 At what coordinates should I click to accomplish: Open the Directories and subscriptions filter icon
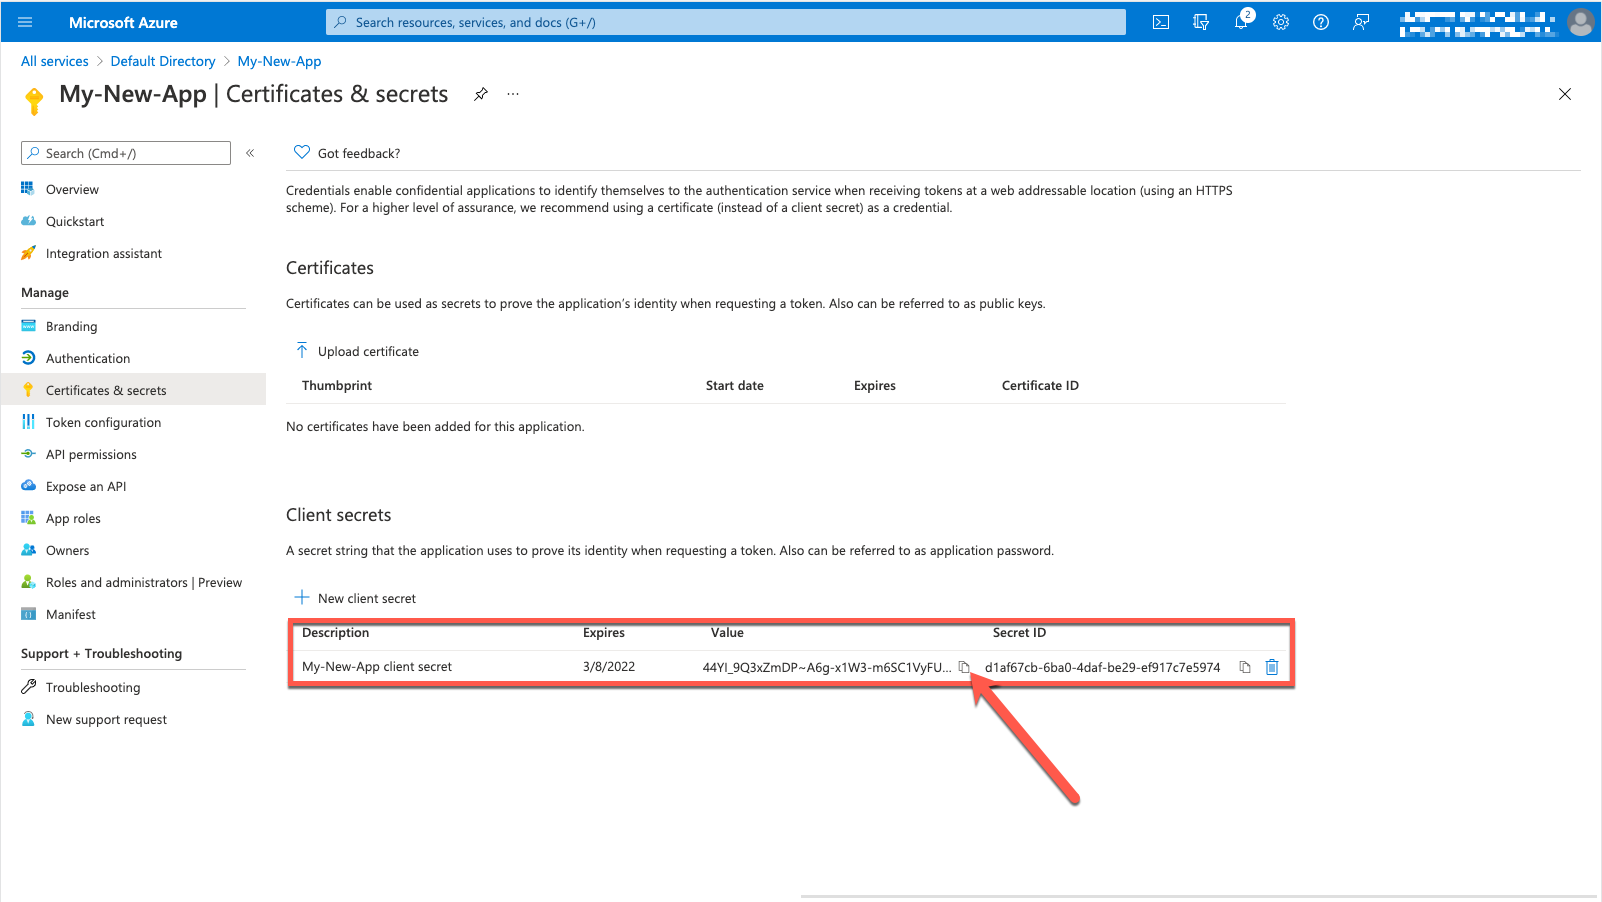[1201, 22]
